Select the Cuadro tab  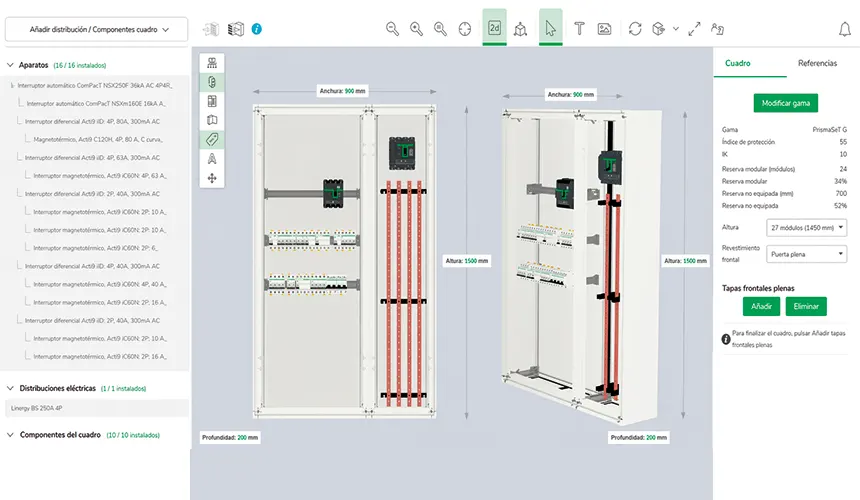click(738, 63)
